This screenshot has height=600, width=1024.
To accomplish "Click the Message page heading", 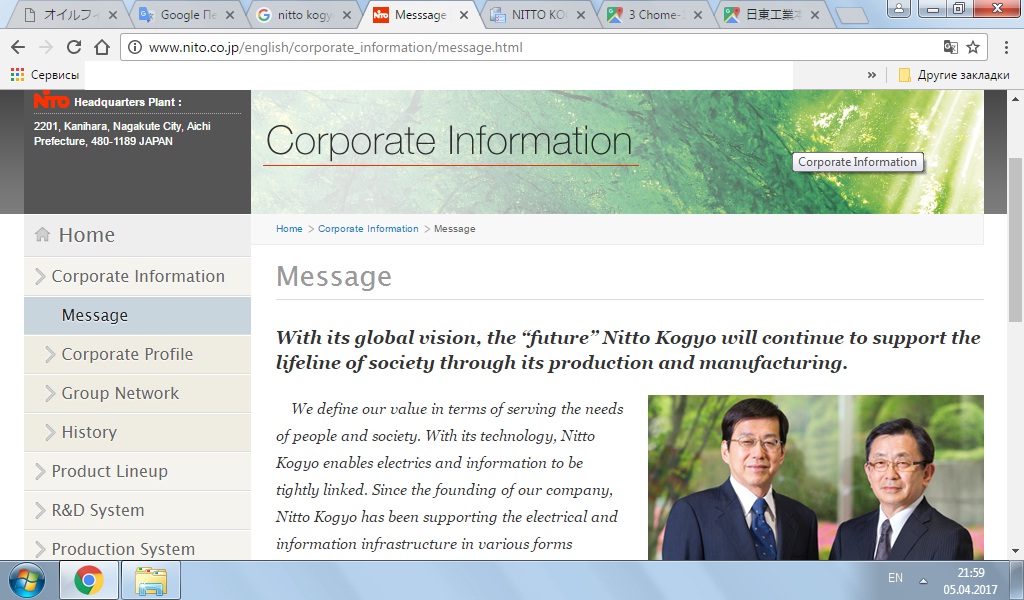I will click(x=334, y=277).
